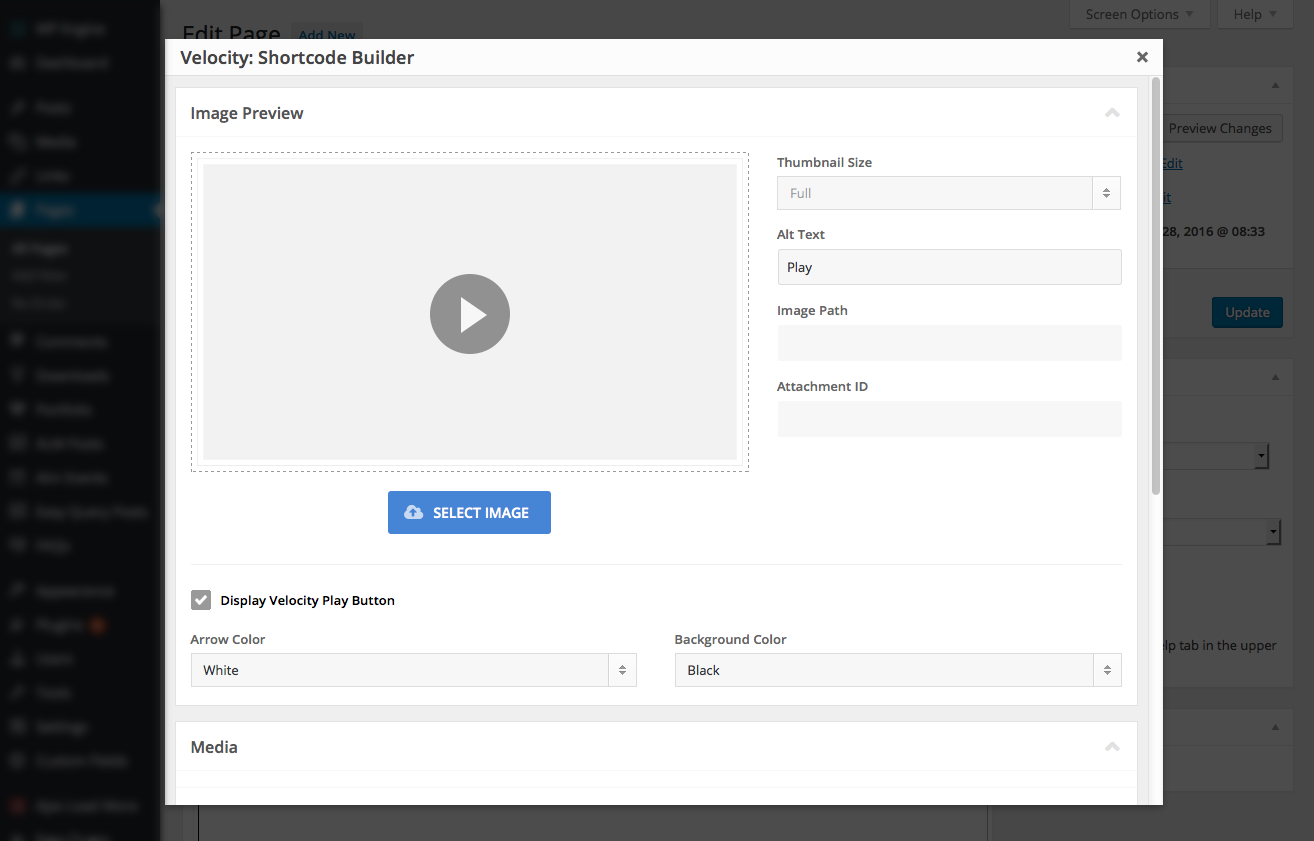Viewport: 1314px width, 841px height.
Task: Click the play icon in image preview
Action: 470,314
